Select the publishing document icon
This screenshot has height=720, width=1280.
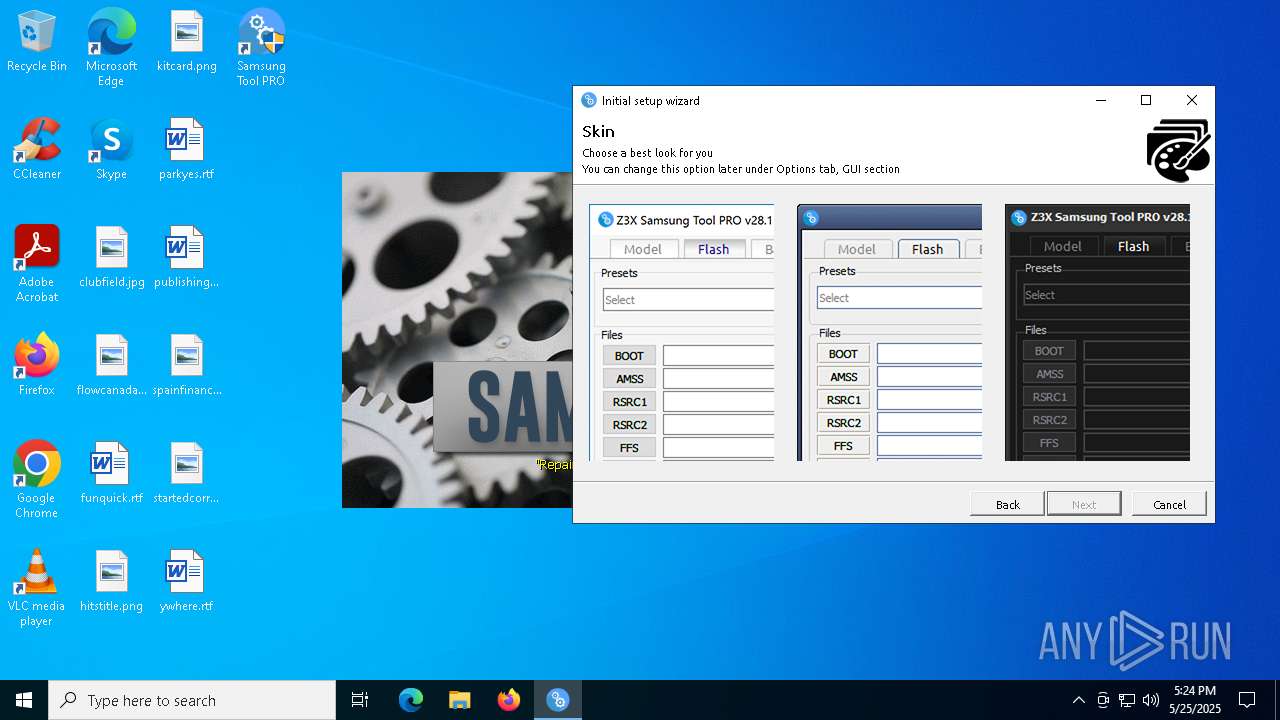pyautogui.click(x=186, y=258)
